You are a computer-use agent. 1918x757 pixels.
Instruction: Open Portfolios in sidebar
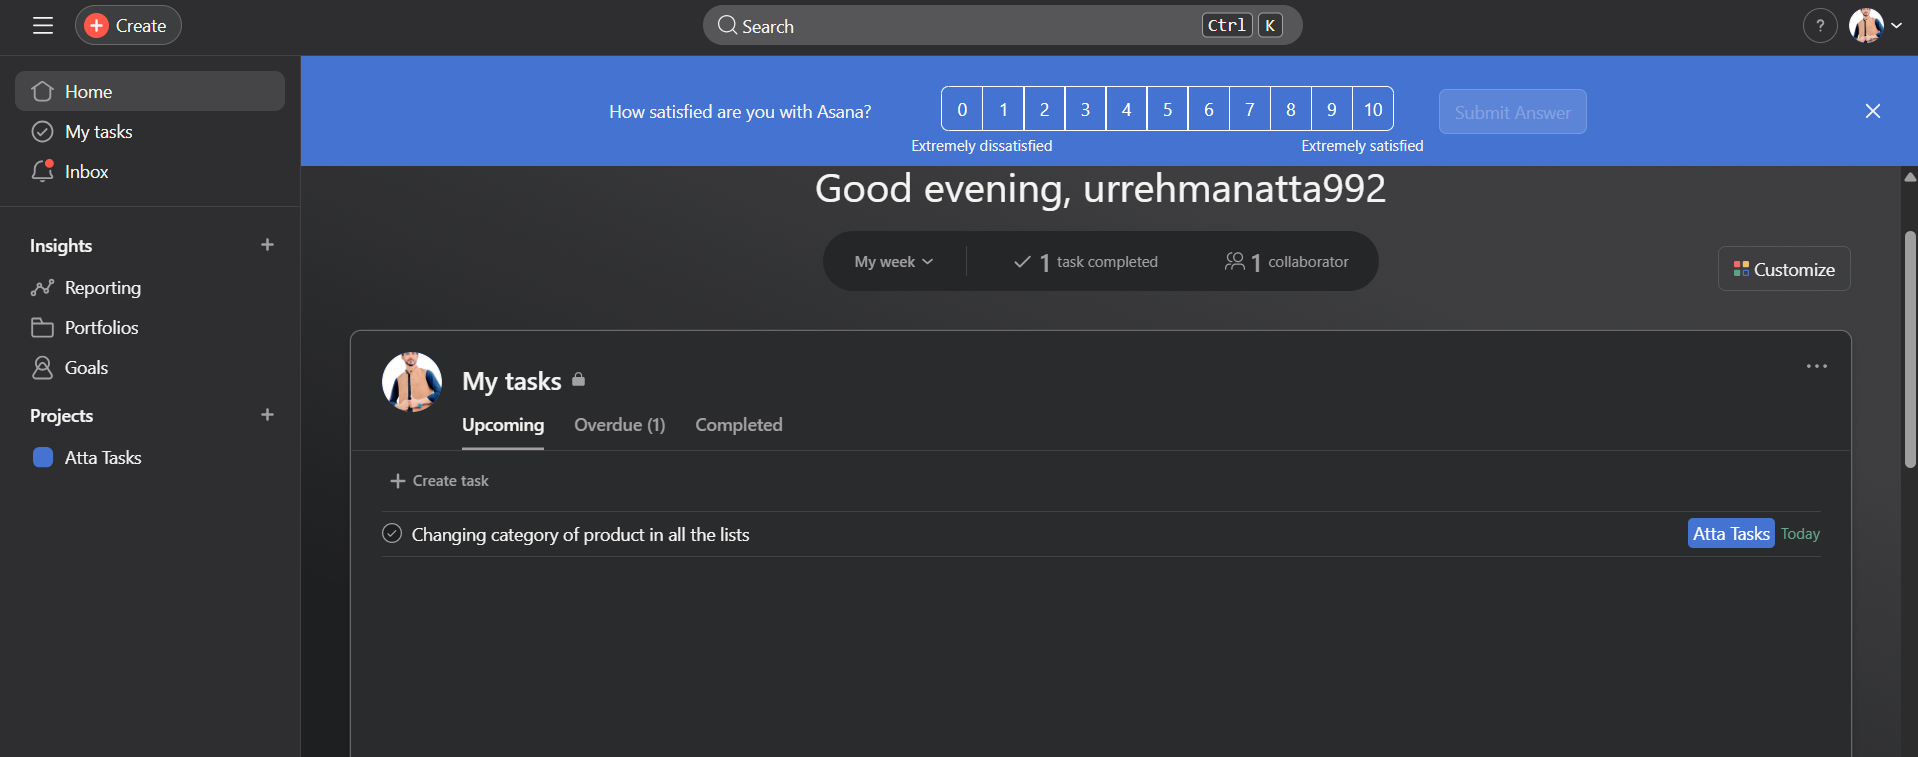tap(150, 327)
